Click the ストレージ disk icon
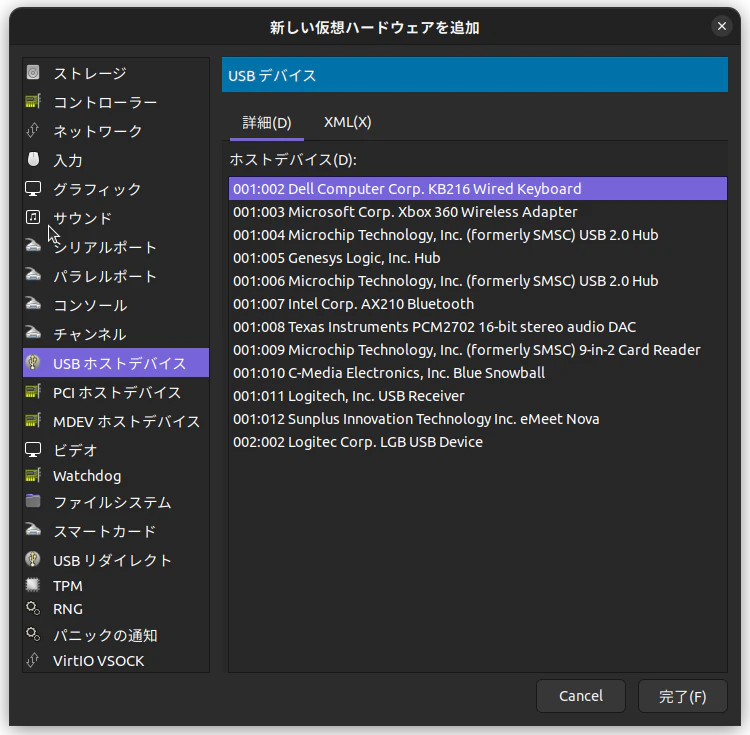 click(33, 73)
